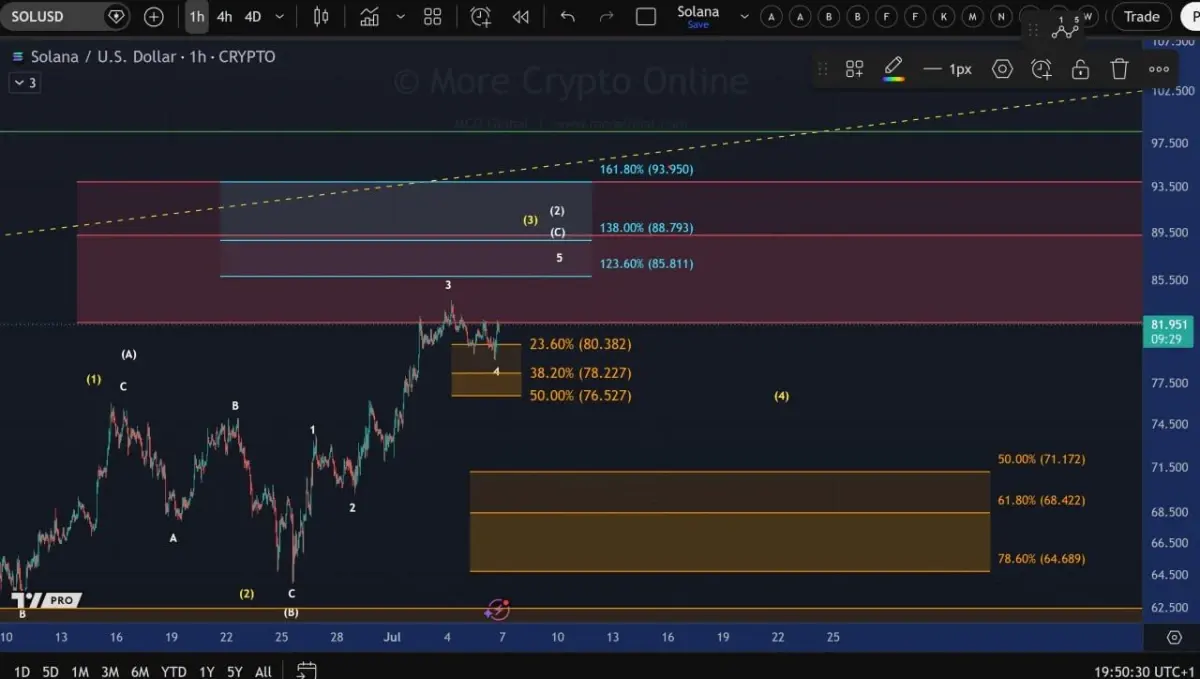Click the 78.60% (64.689) support label

point(1041,559)
